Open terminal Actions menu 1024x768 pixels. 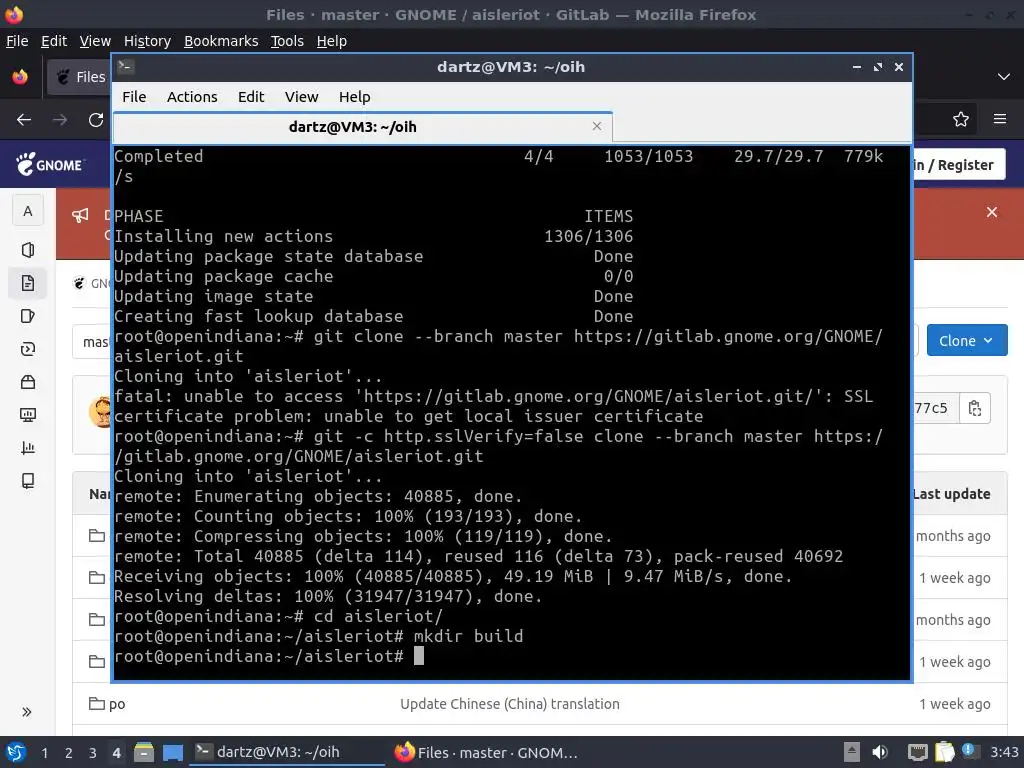click(192, 97)
